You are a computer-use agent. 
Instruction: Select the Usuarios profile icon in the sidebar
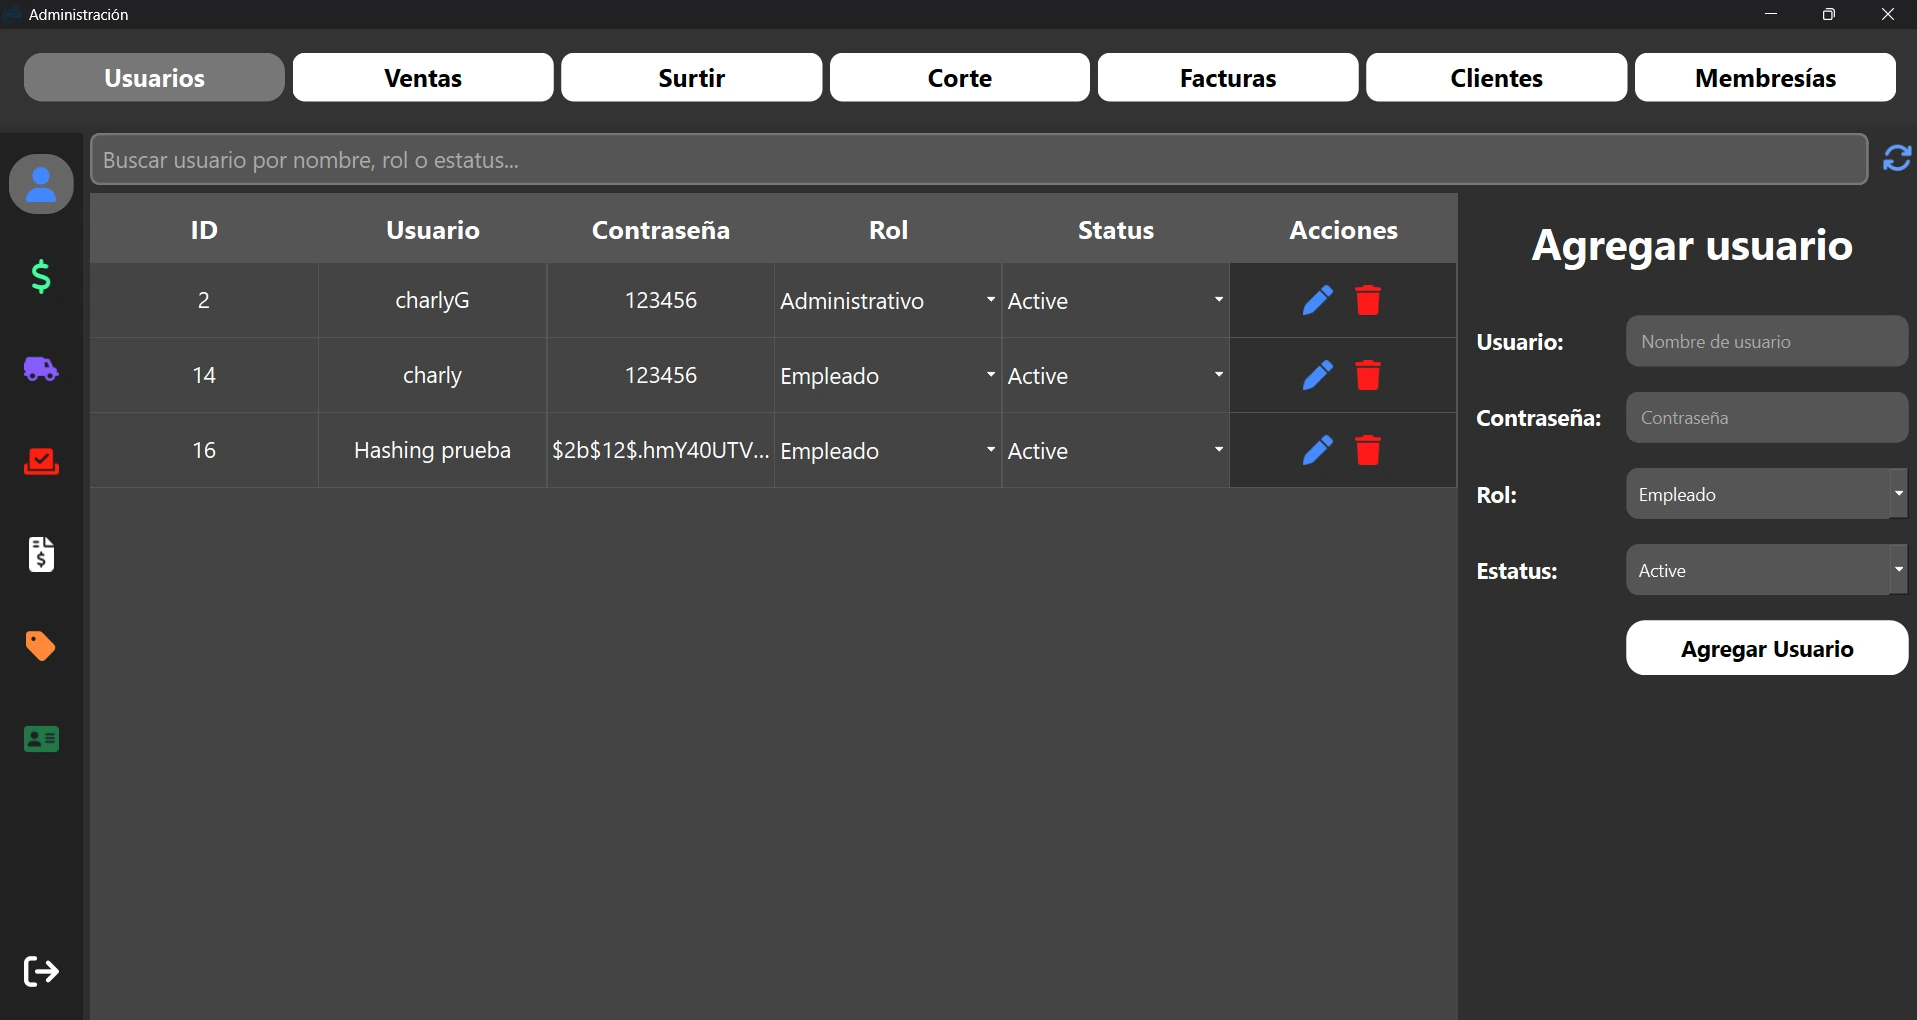pos(40,184)
